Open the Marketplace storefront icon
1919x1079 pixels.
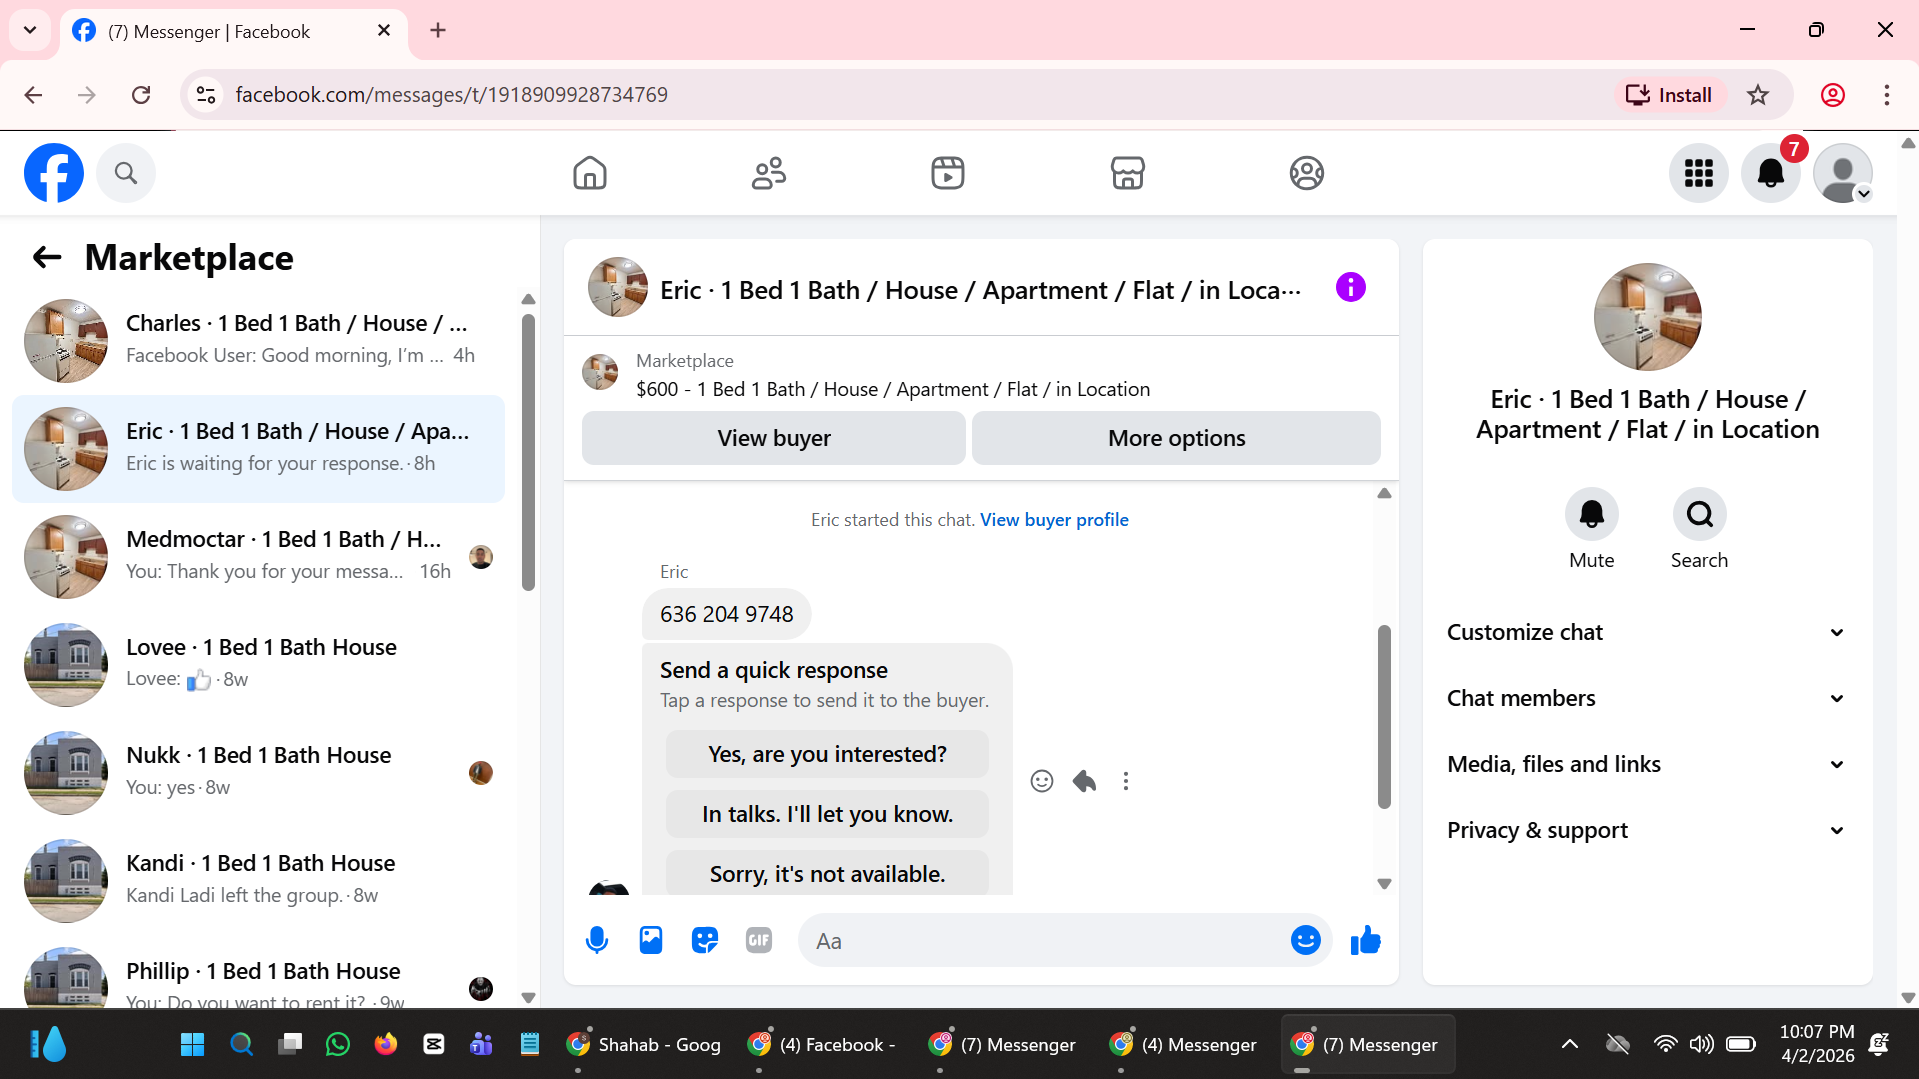click(1127, 173)
